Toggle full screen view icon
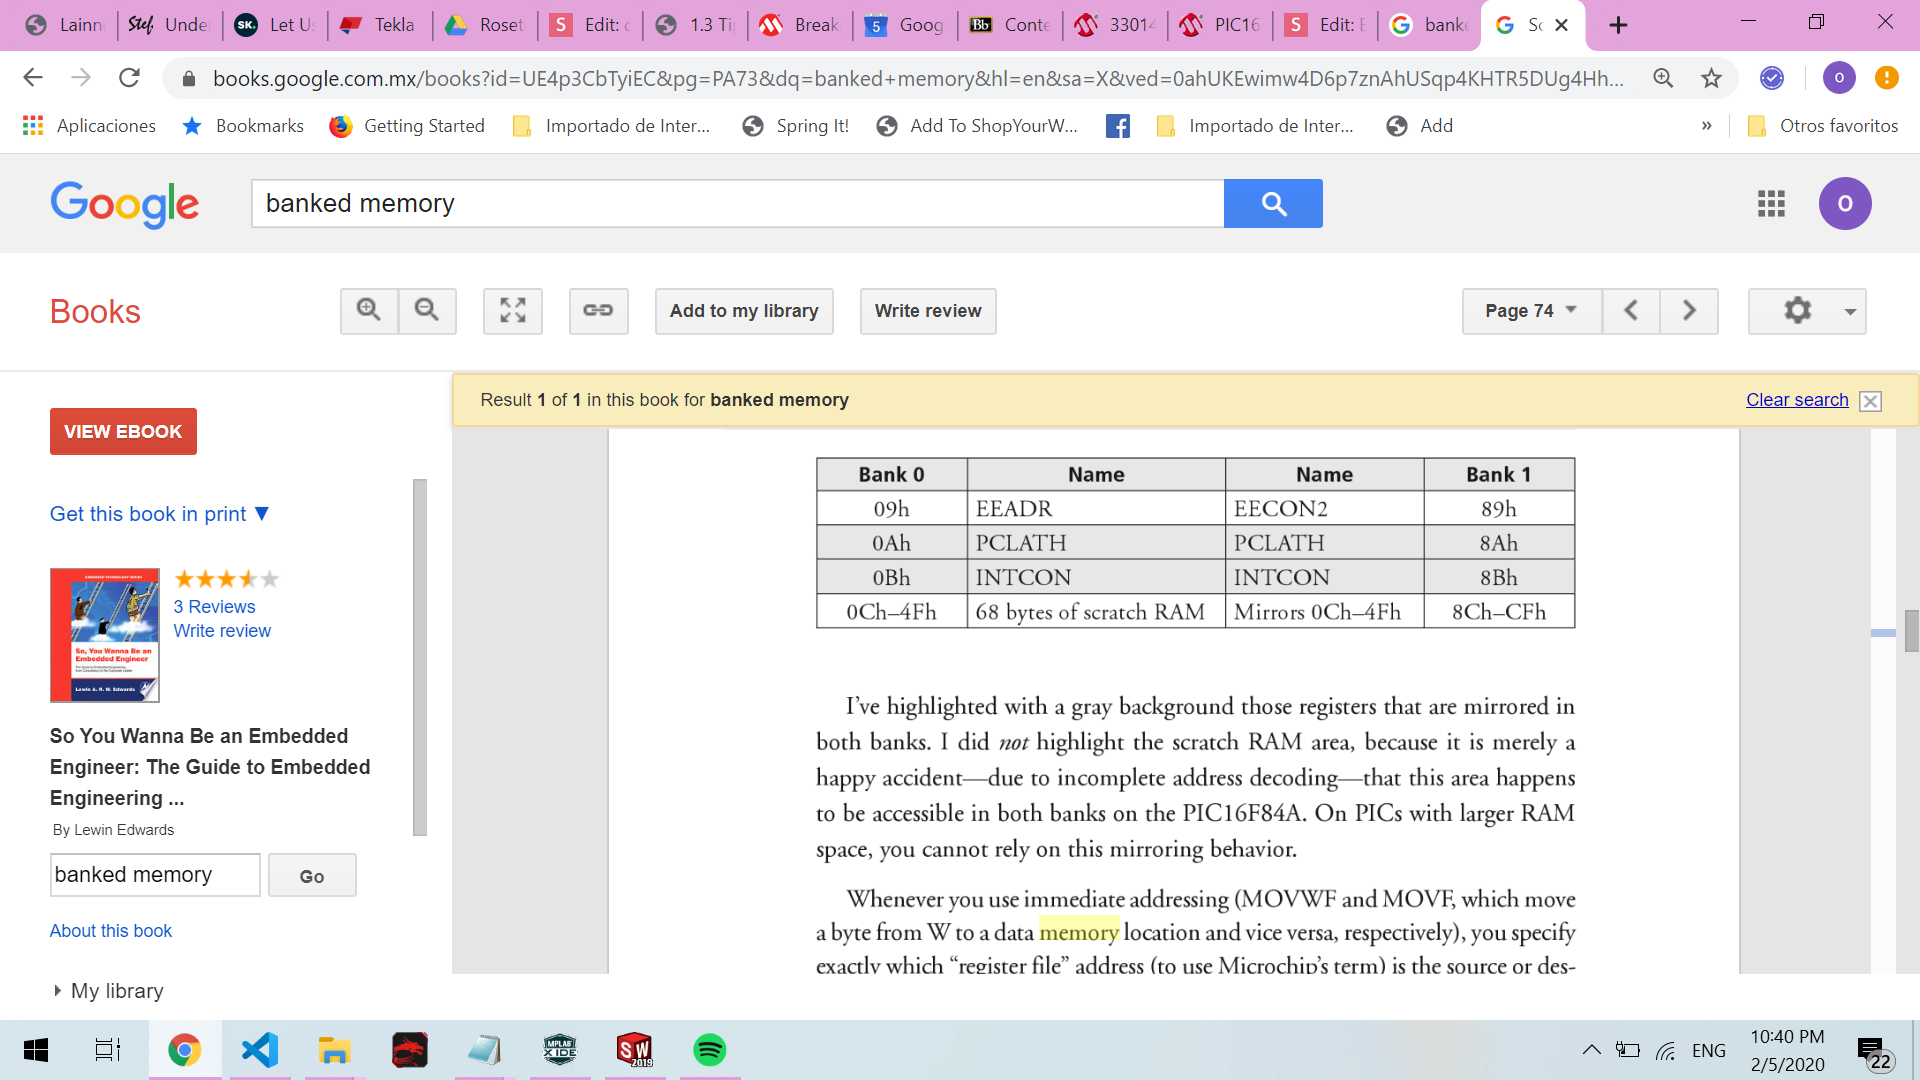The height and width of the screenshot is (1080, 1920). tap(513, 311)
